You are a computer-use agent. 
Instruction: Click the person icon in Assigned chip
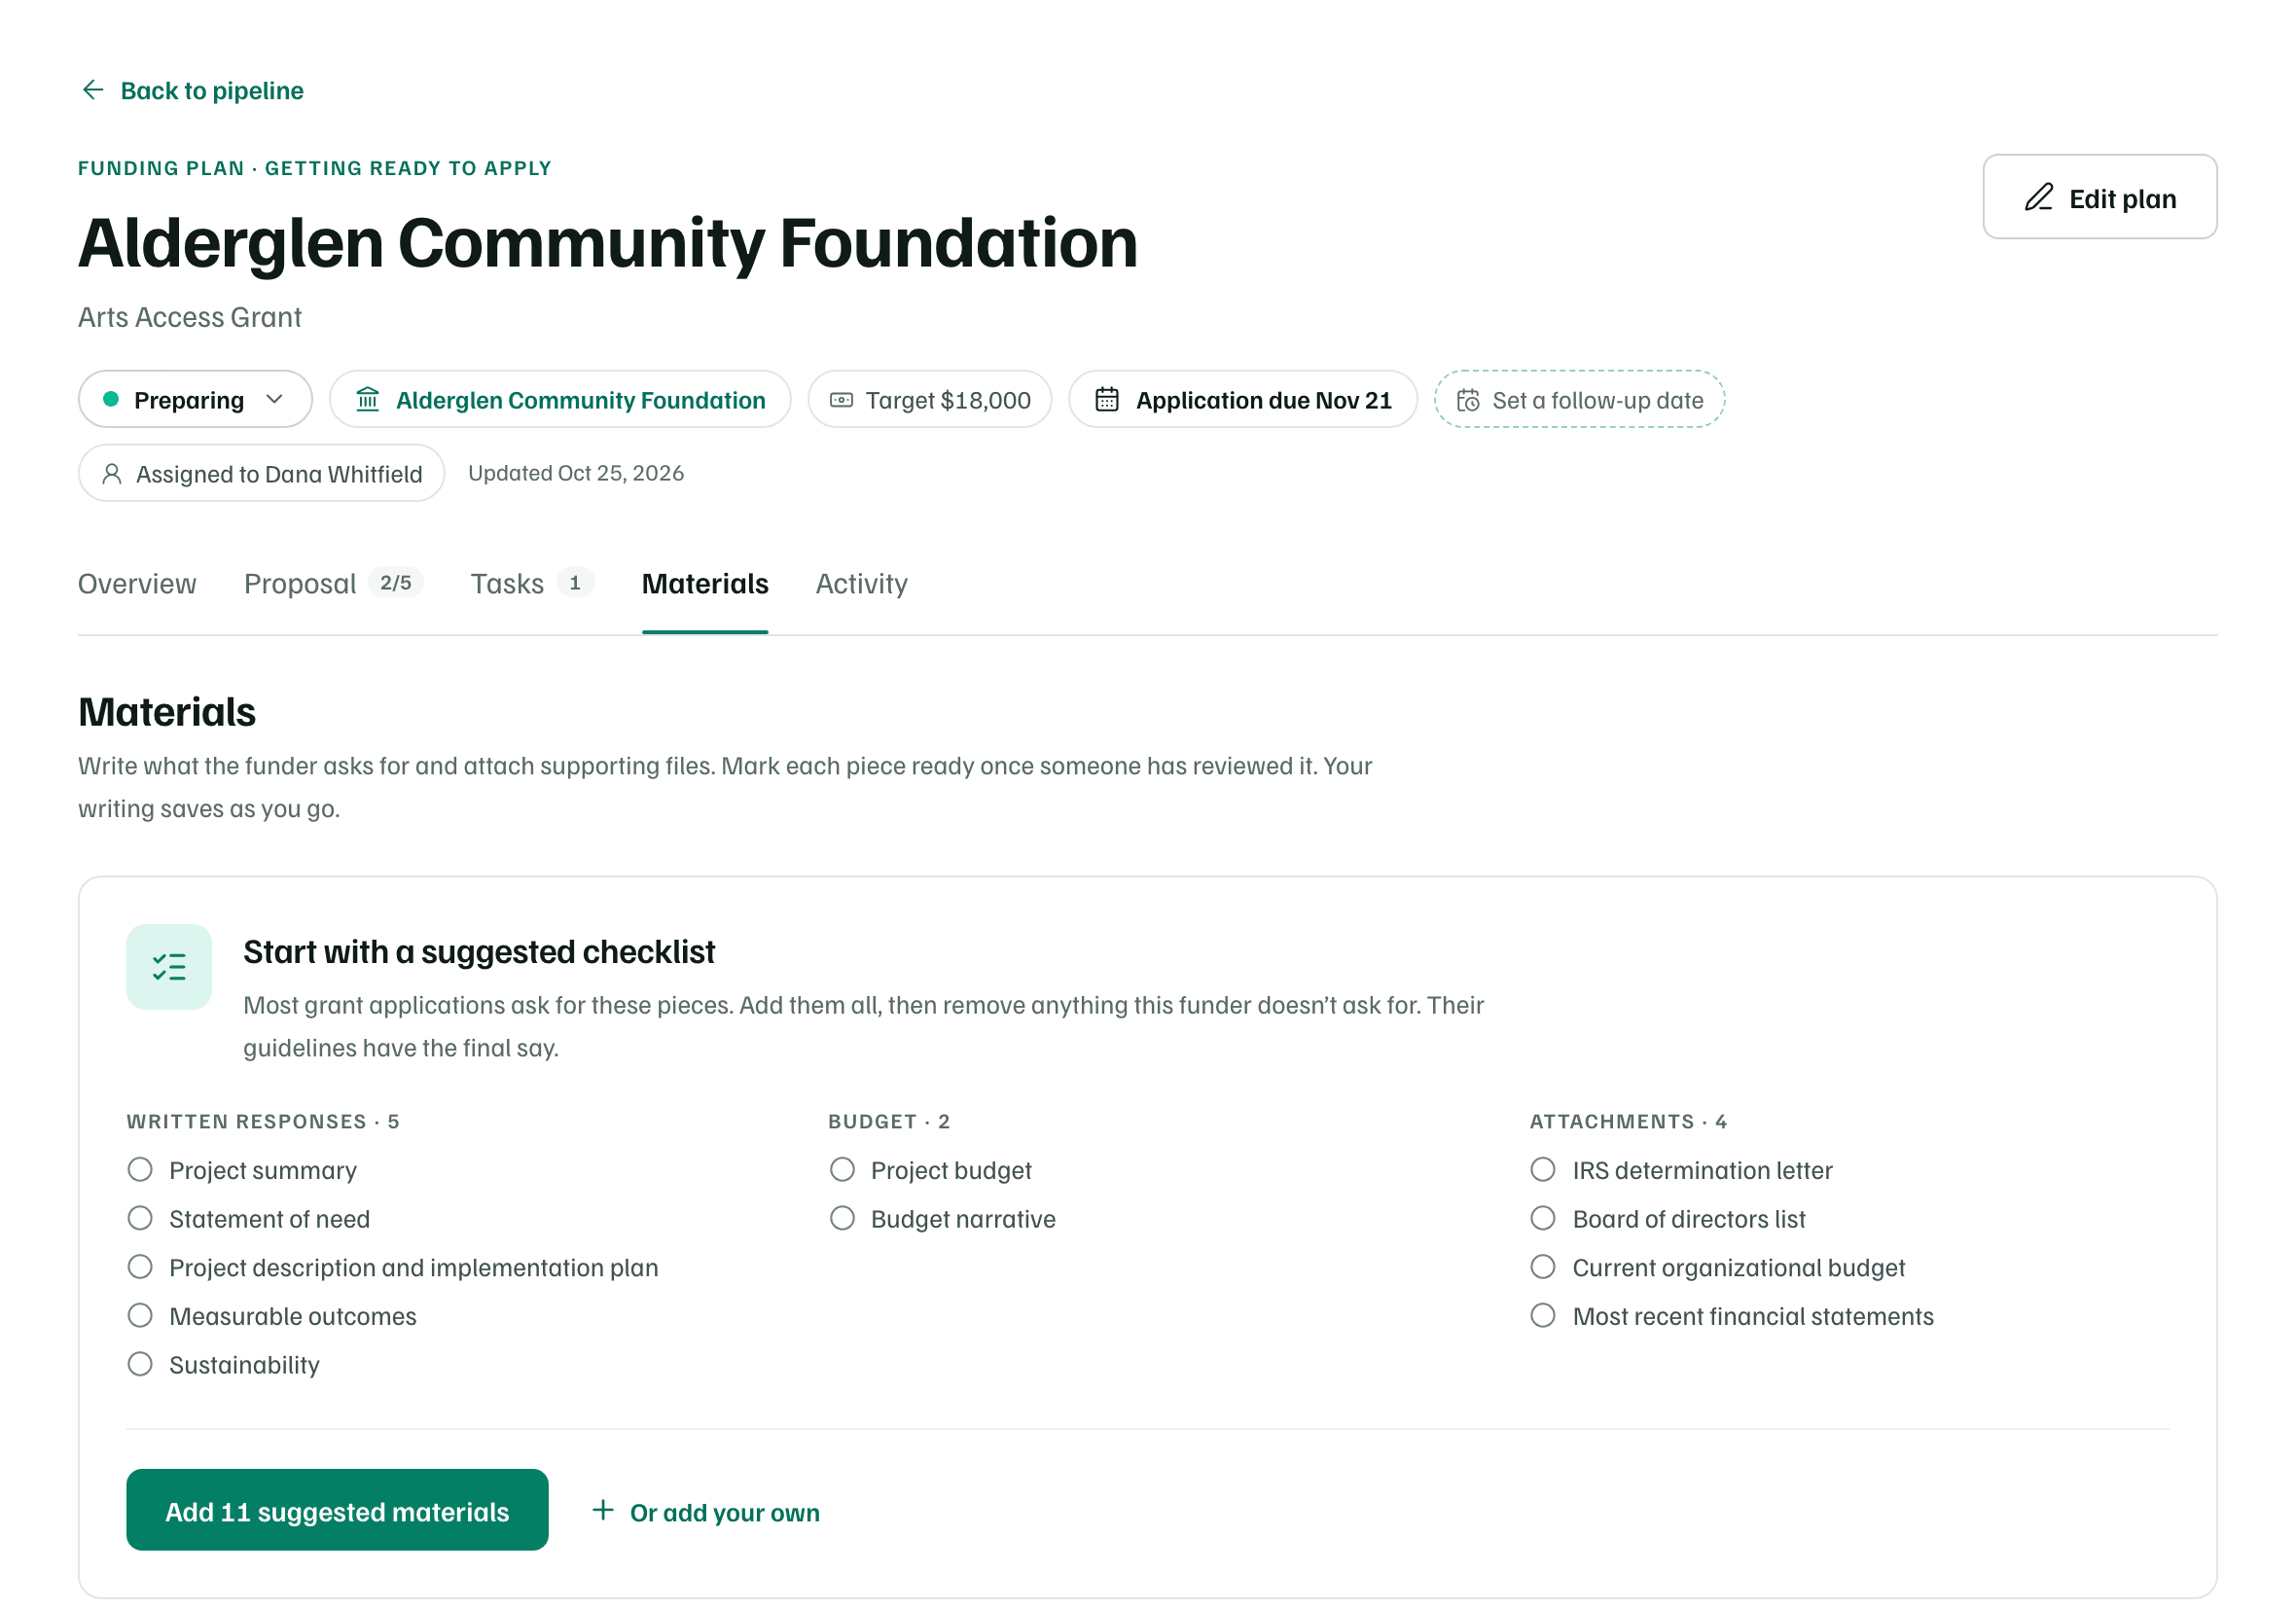click(x=112, y=474)
